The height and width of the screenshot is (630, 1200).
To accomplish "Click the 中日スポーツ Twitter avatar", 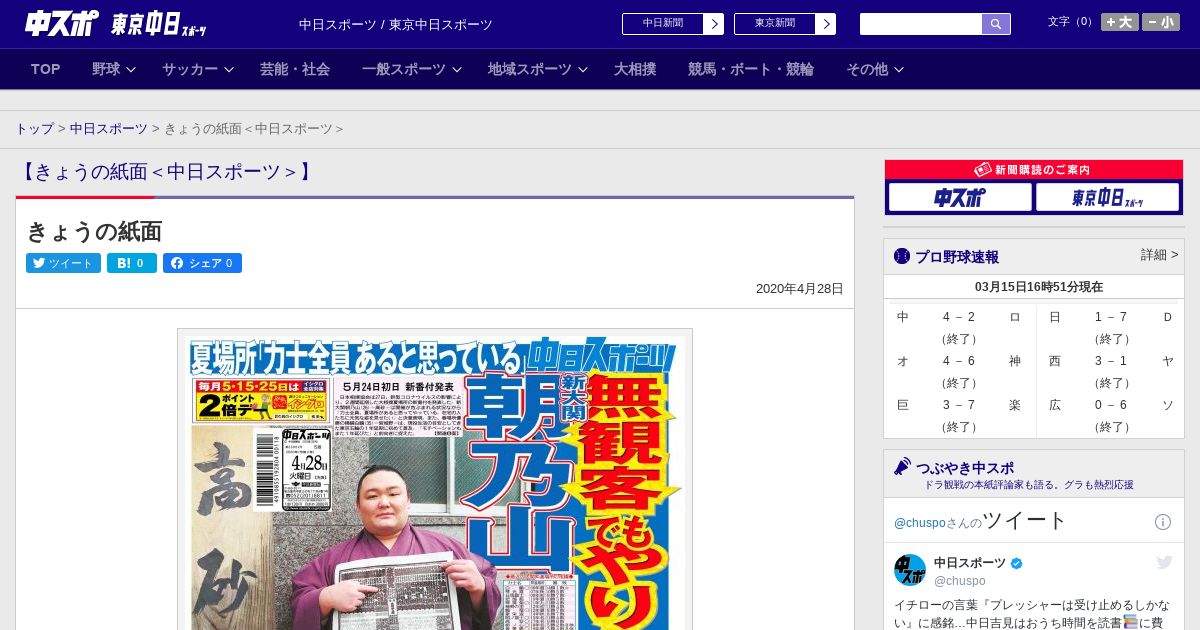I will pyautogui.click(x=910, y=570).
